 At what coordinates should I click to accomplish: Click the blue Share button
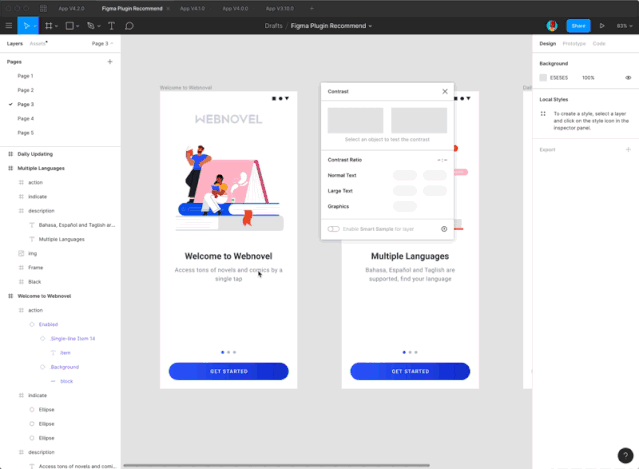(578, 26)
